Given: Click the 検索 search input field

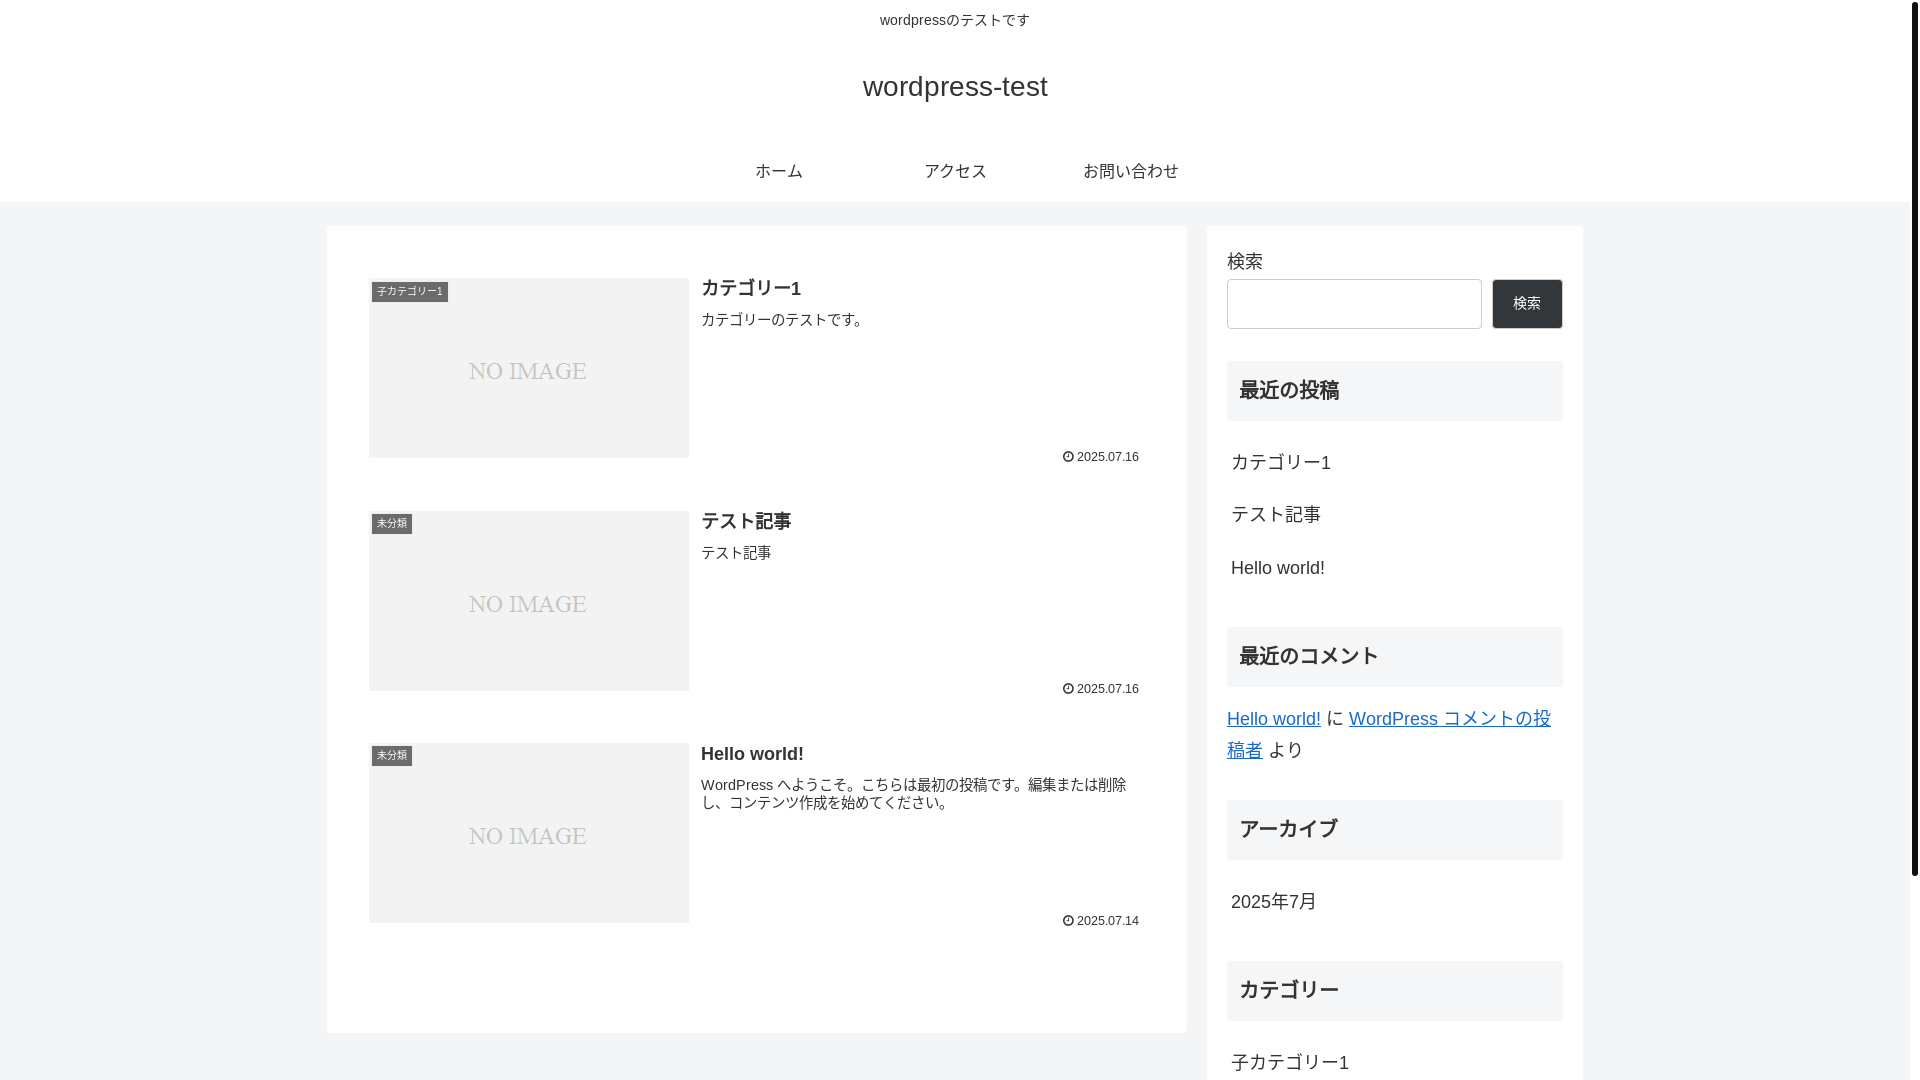Looking at the screenshot, I should click(x=1354, y=304).
